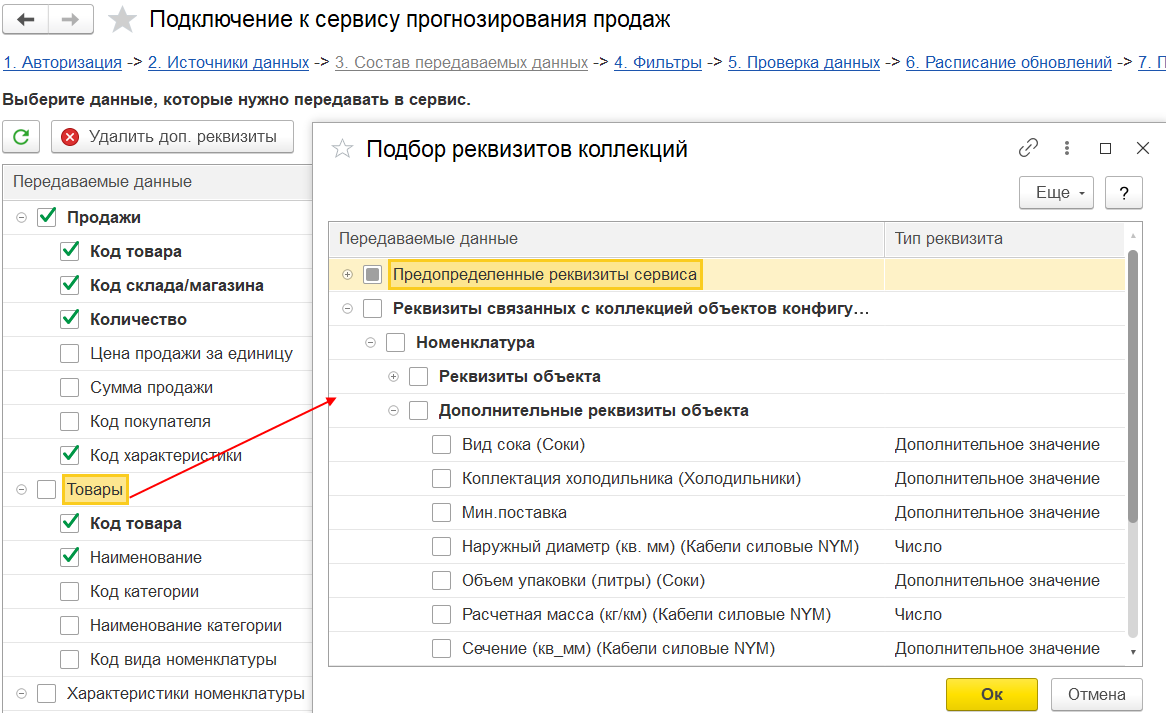The image size is (1166, 713).
Task: Go to step 4. Фильтры
Action: (658, 62)
